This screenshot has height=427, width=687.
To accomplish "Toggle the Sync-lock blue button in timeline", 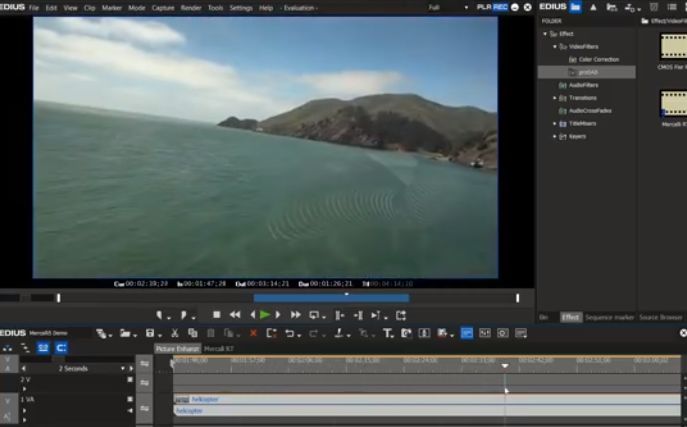I will 43,348.
